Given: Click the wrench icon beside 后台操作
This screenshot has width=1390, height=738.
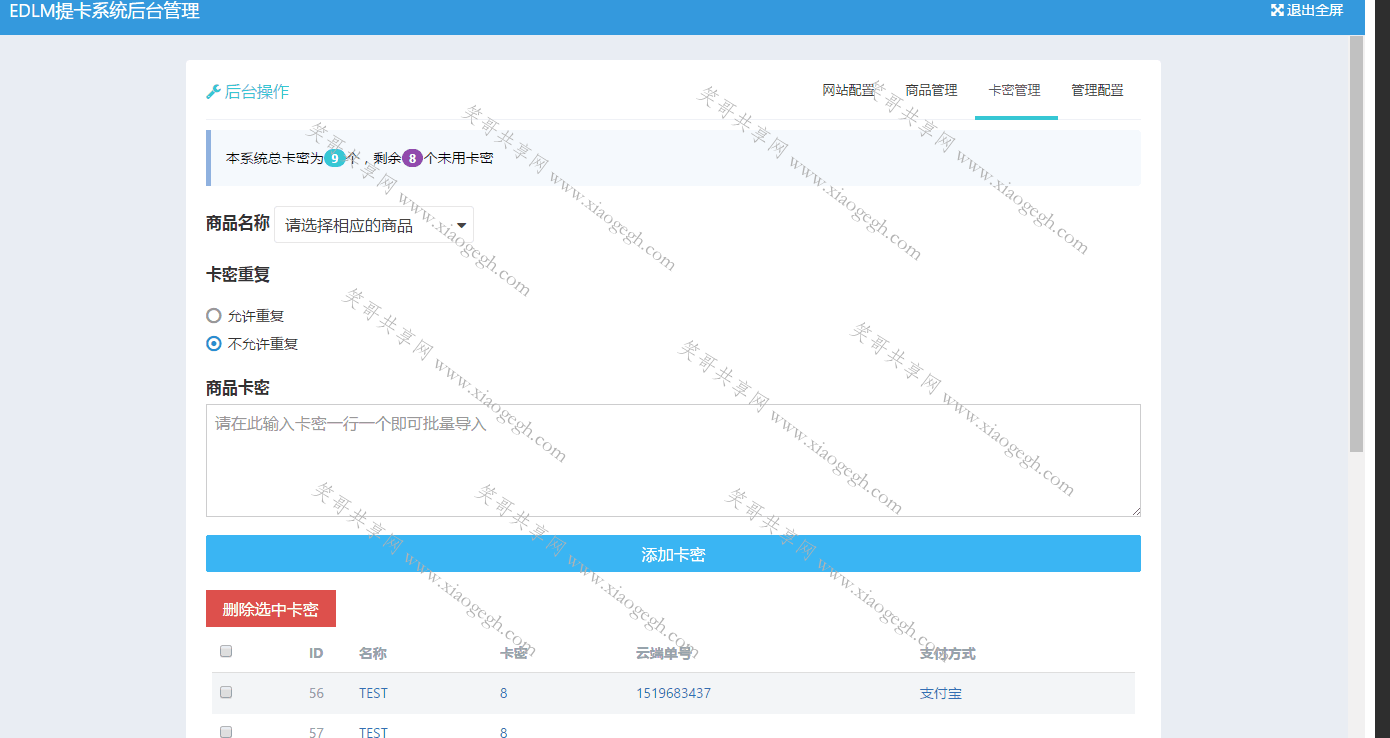Looking at the screenshot, I should point(213,92).
